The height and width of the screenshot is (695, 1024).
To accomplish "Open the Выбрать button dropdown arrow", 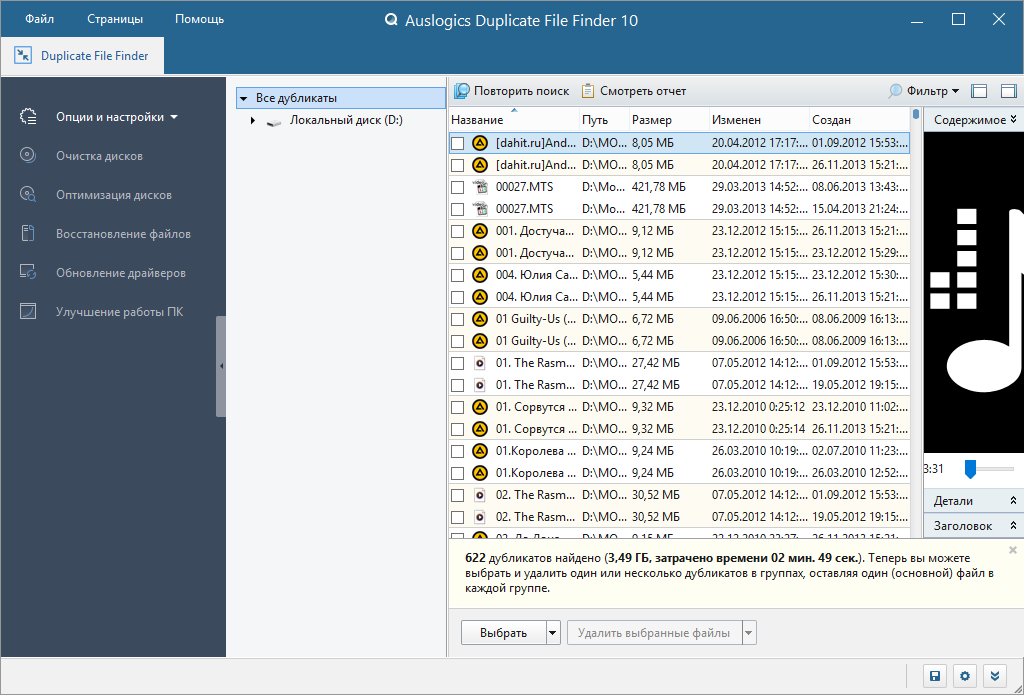I will [553, 633].
